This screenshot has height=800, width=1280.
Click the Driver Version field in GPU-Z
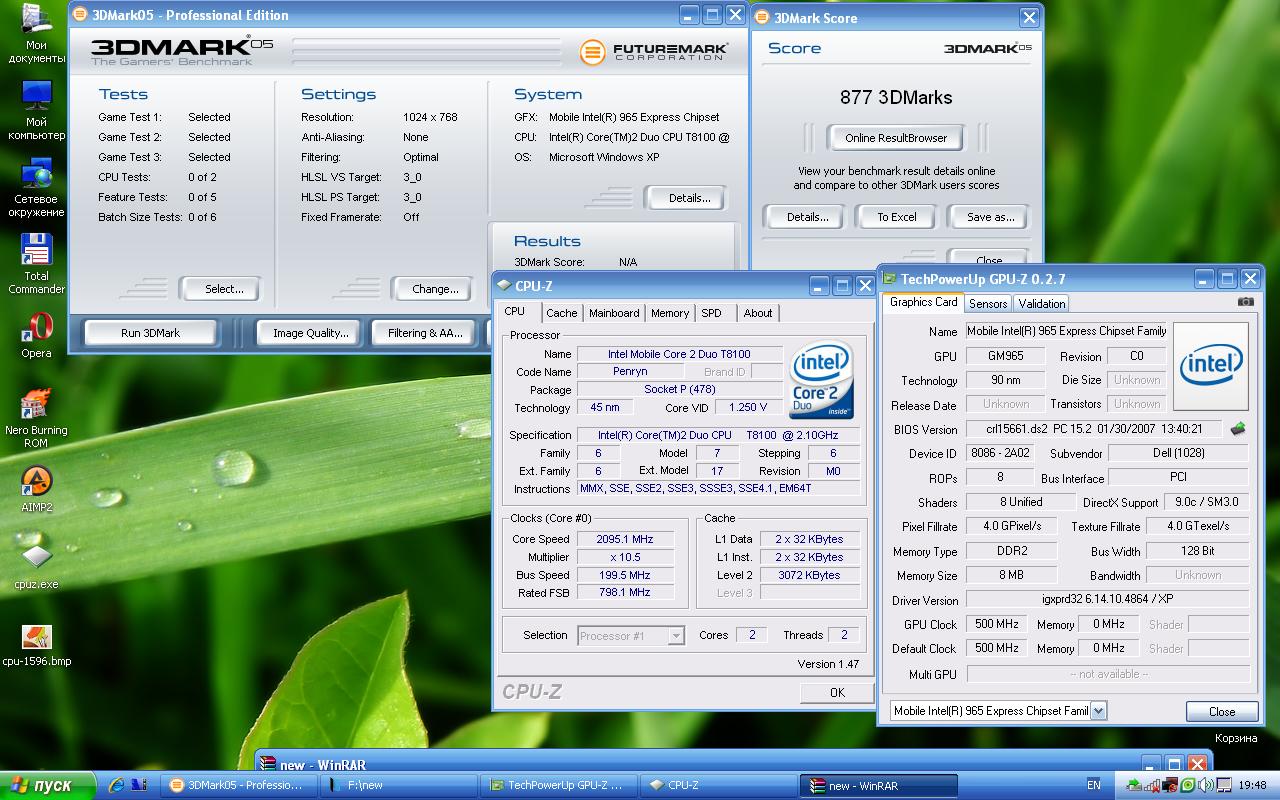pos(1107,600)
